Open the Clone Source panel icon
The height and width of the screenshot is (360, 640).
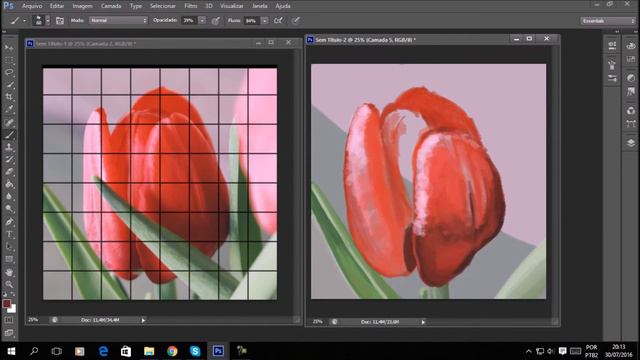click(x=612, y=78)
